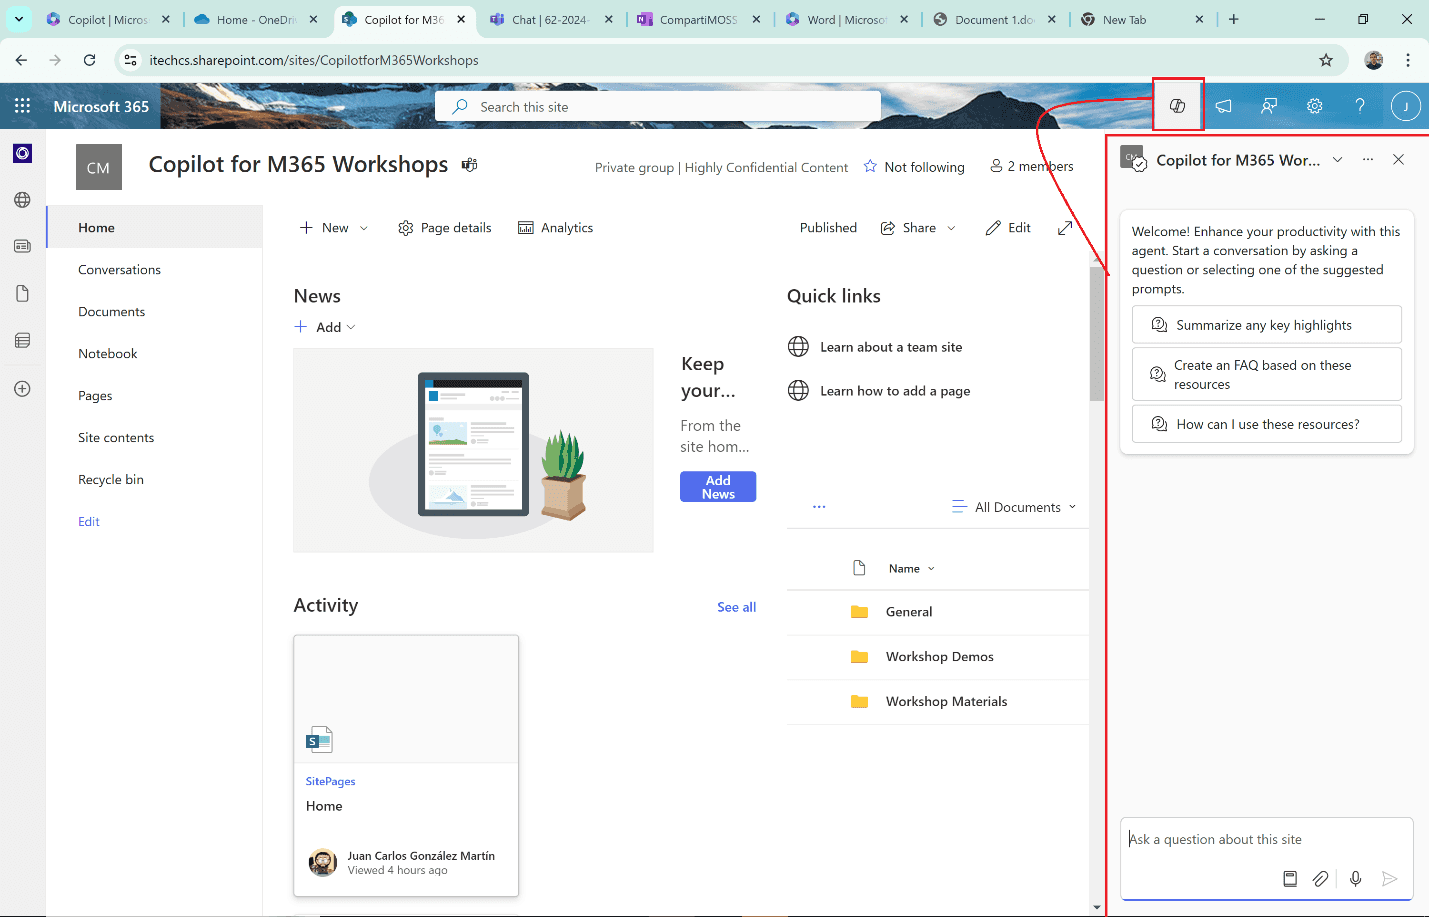Open the Chrome three-dot menu
This screenshot has width=1429, height=917.
pyautogui.click(x=1408, y=60)
